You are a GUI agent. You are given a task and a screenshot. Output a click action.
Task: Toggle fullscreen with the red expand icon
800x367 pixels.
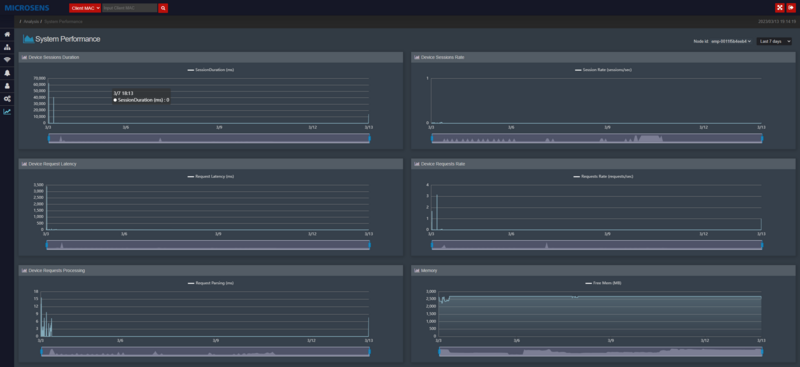click(x=780, y=8)
